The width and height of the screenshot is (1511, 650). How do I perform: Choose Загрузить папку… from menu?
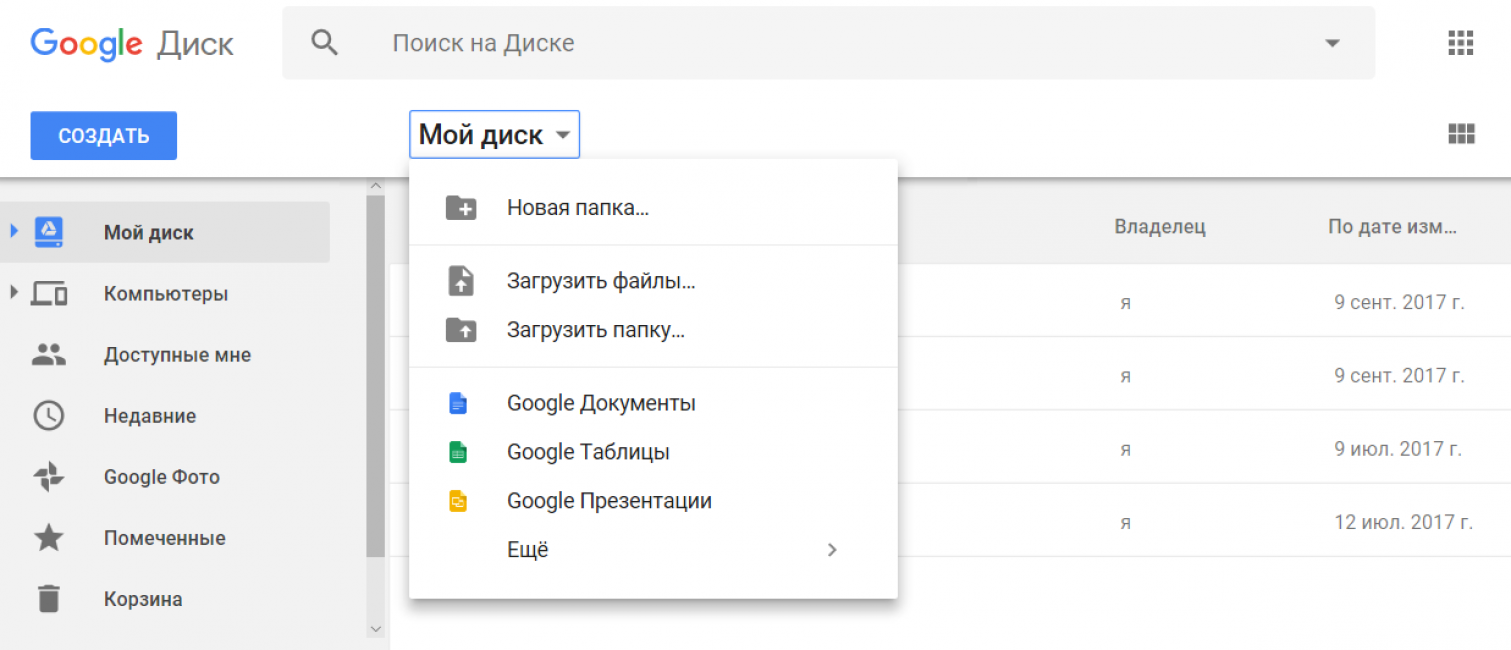pos(653,330)
